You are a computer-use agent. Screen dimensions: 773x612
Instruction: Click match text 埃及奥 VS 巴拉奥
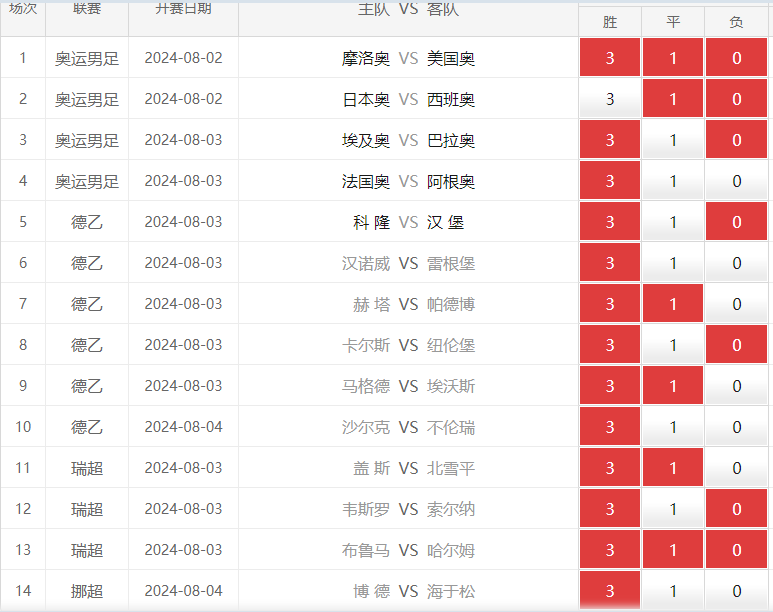408,141
